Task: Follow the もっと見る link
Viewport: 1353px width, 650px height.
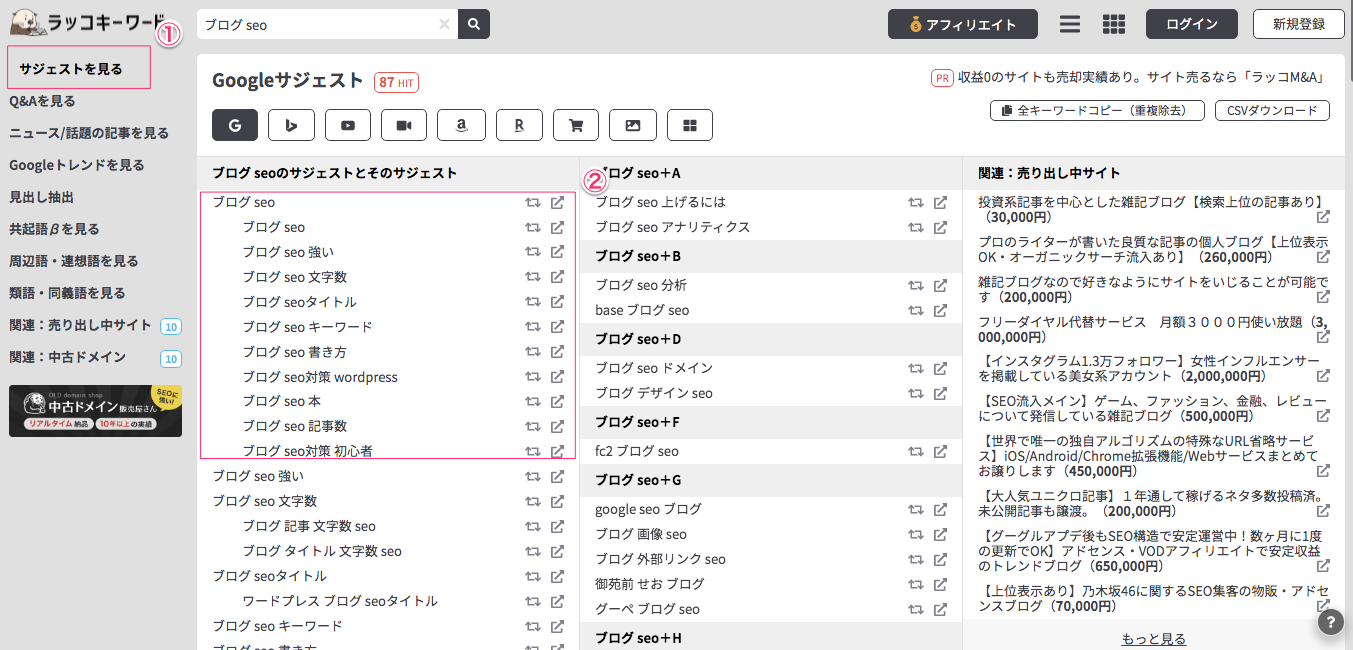Action: (1154, 639)
